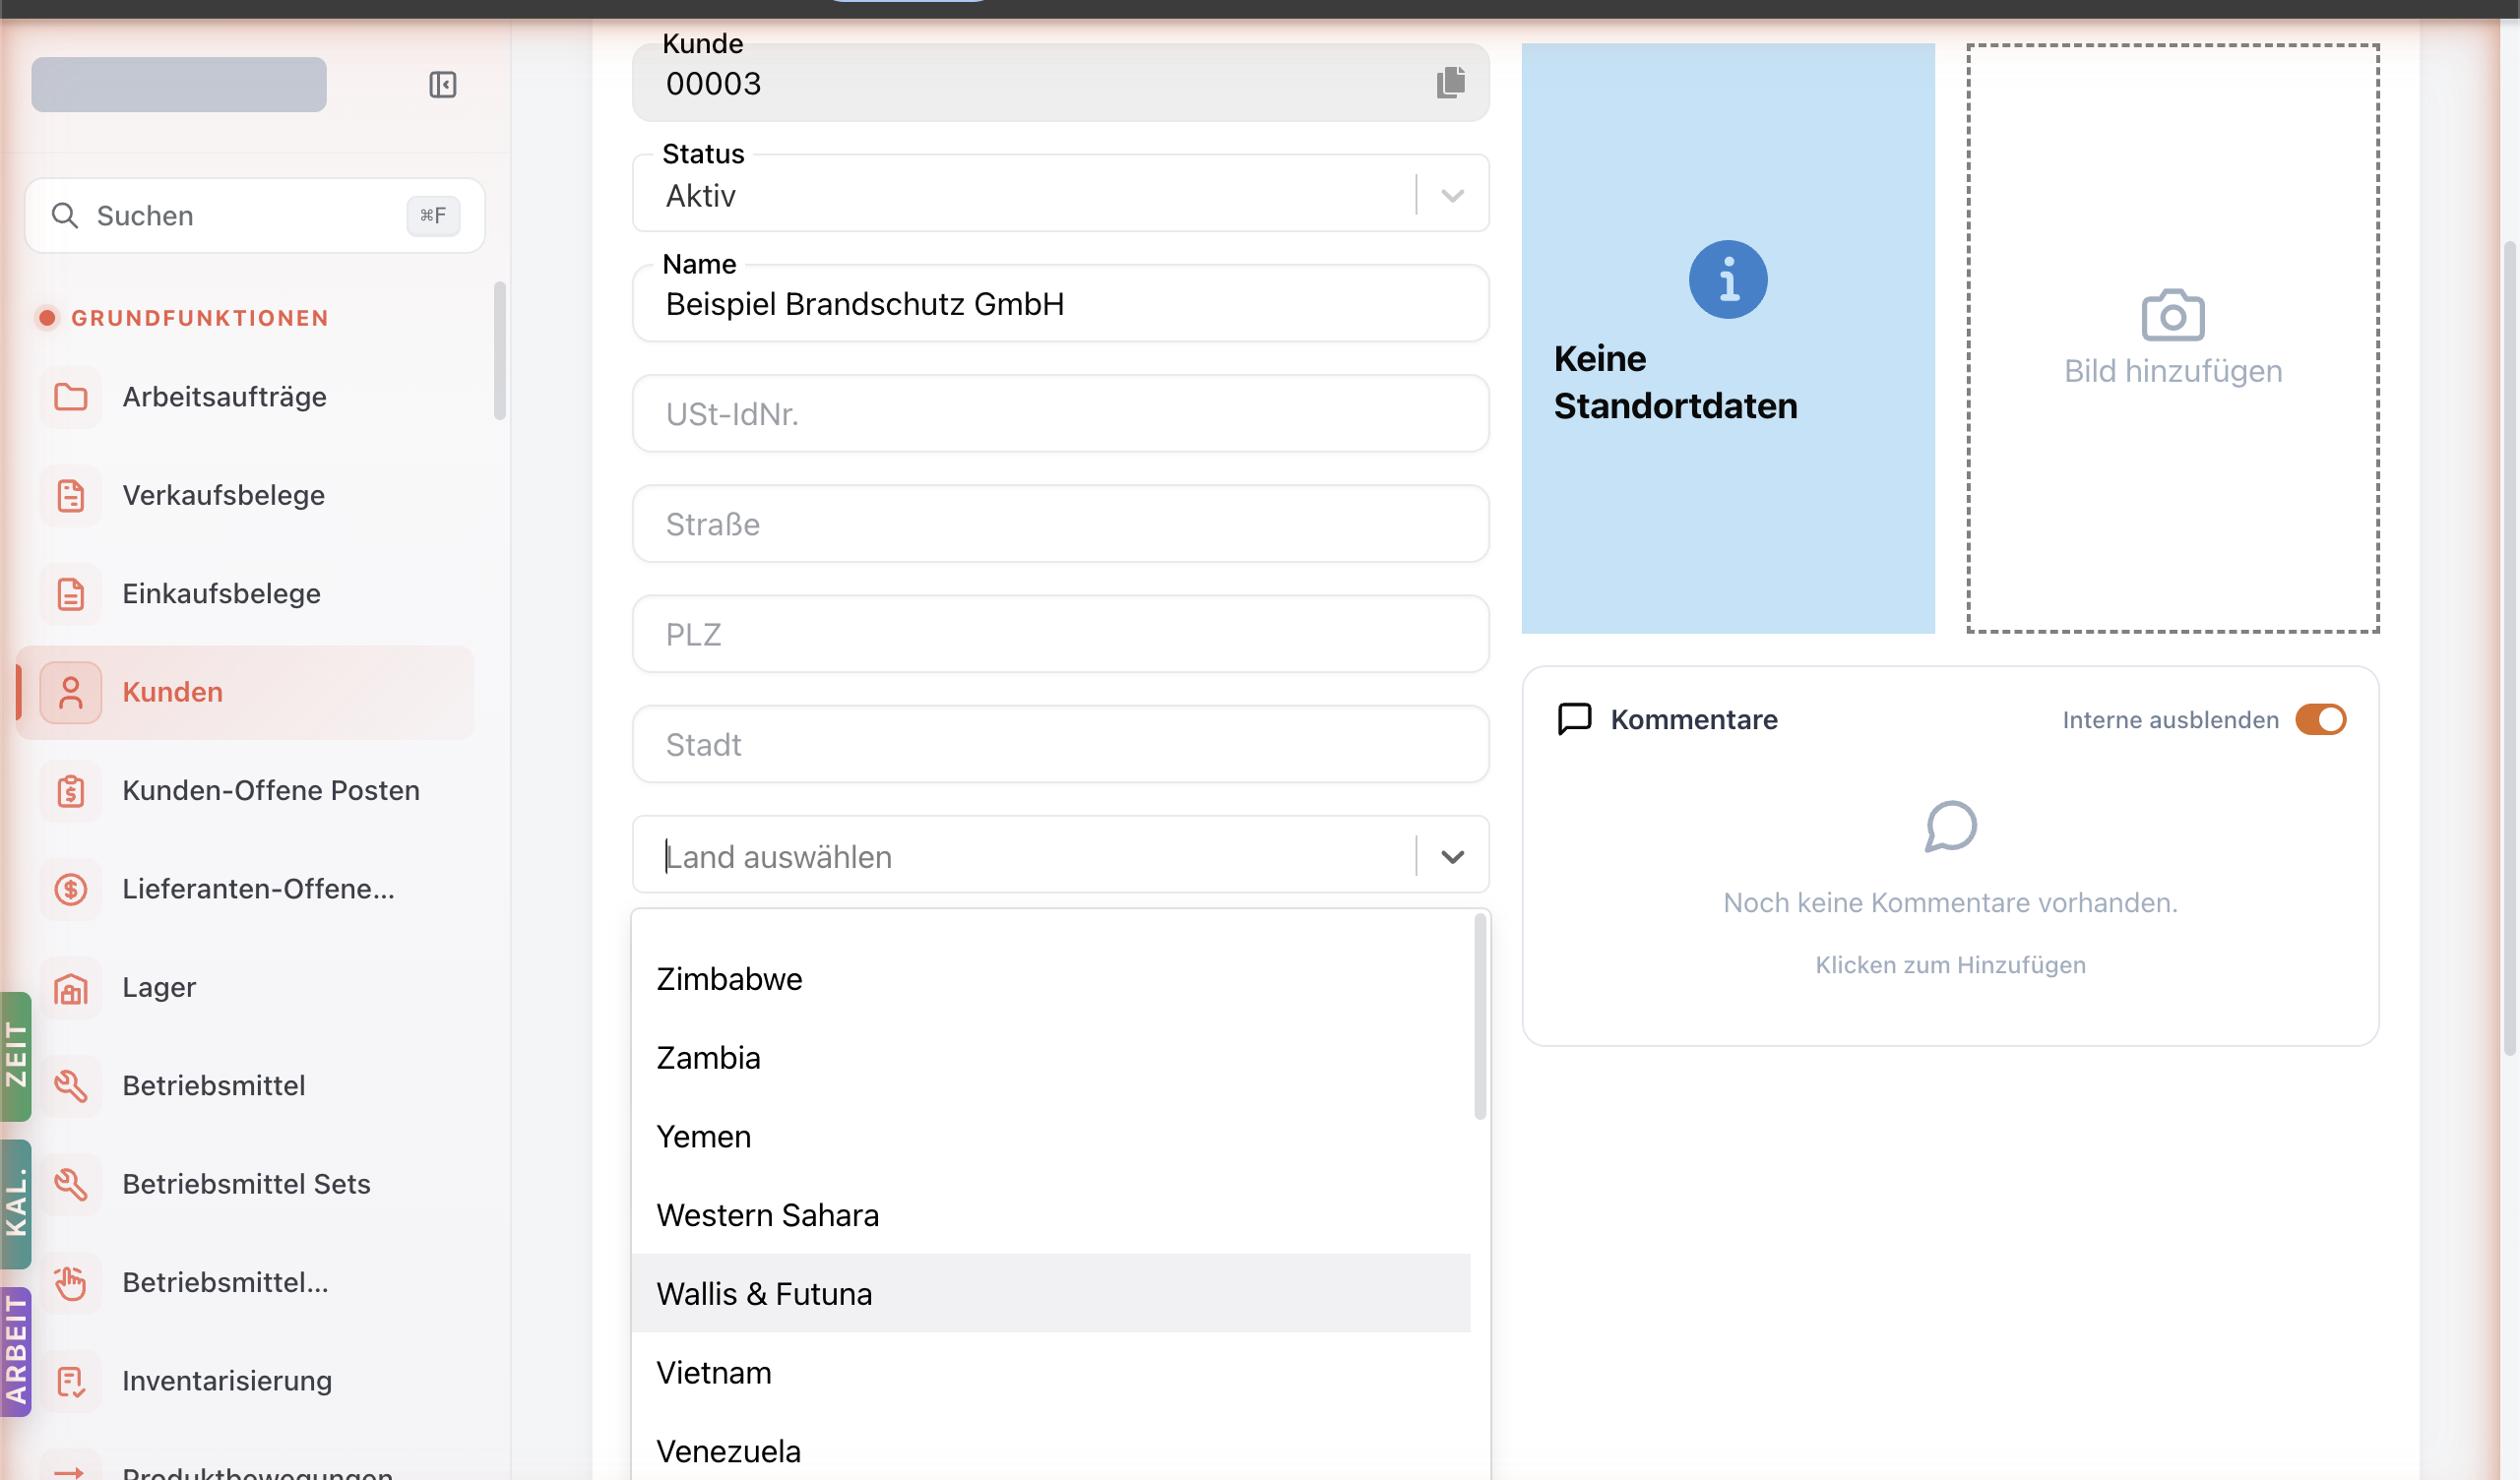2520x1480 pixels.
Task: Click the Lager warehouse icon
Action: [x=71, y=988]
